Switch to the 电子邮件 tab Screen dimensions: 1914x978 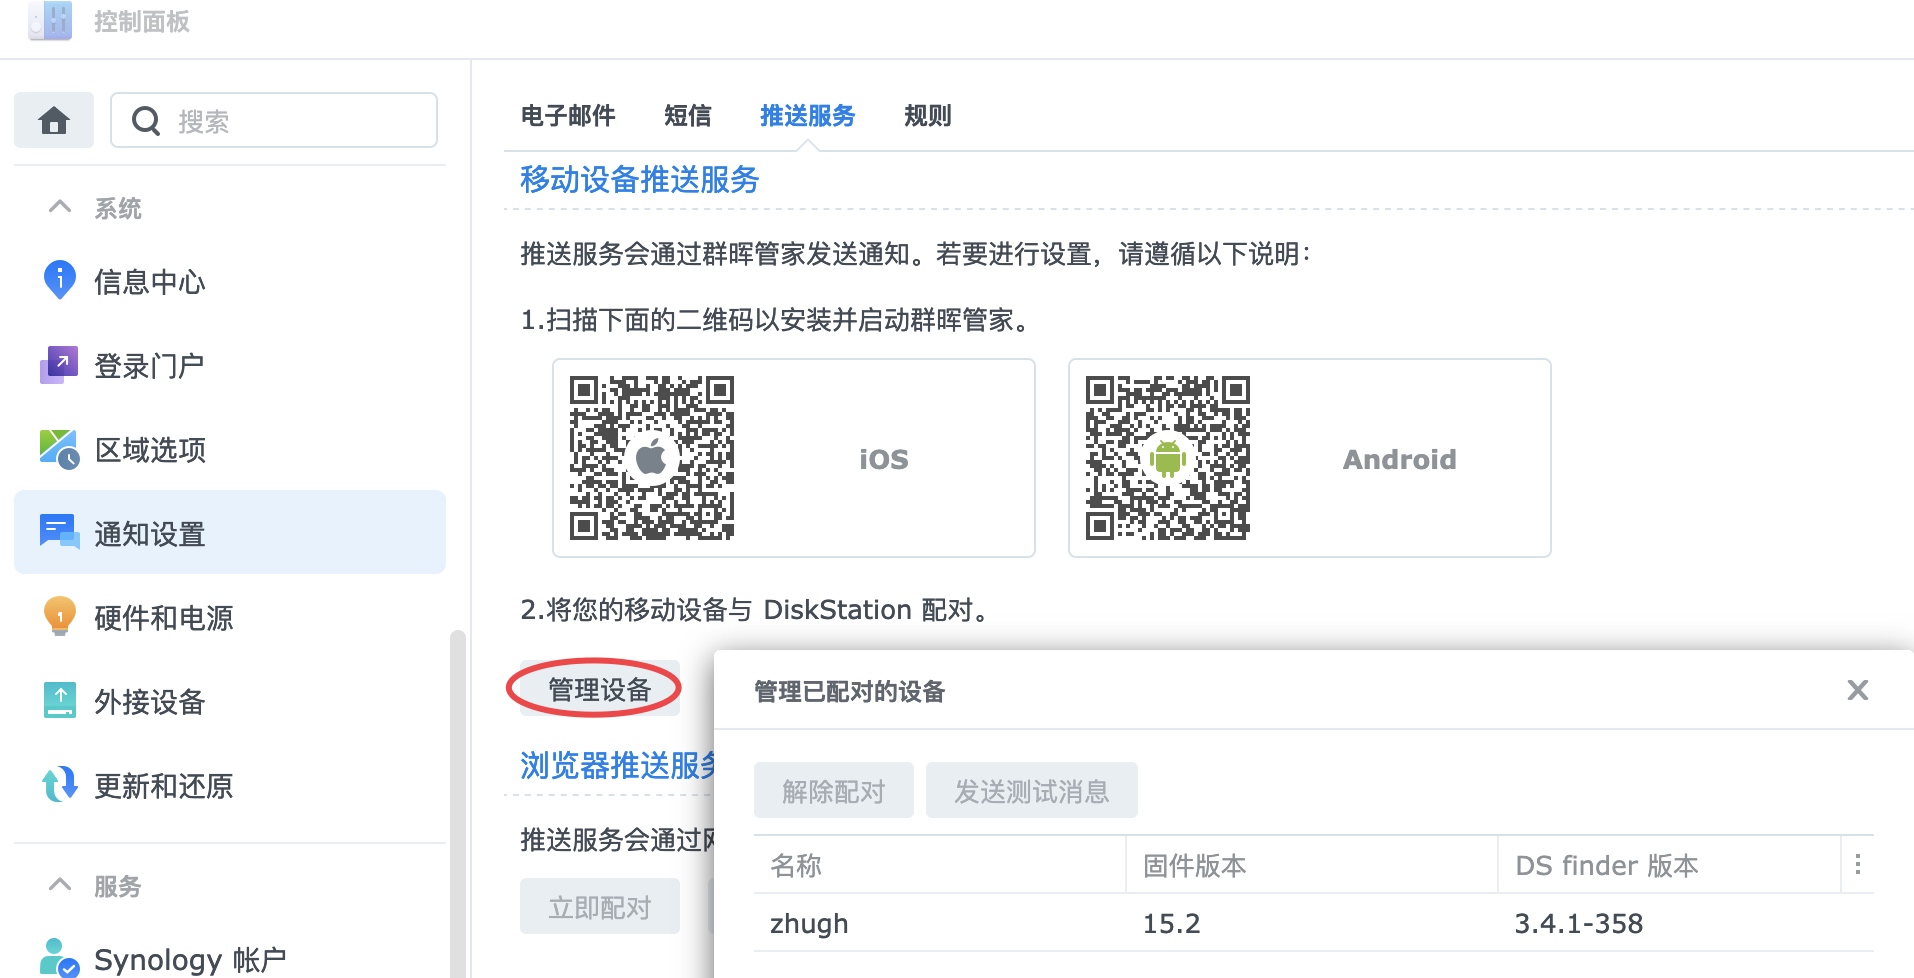(x=568, y=116)
